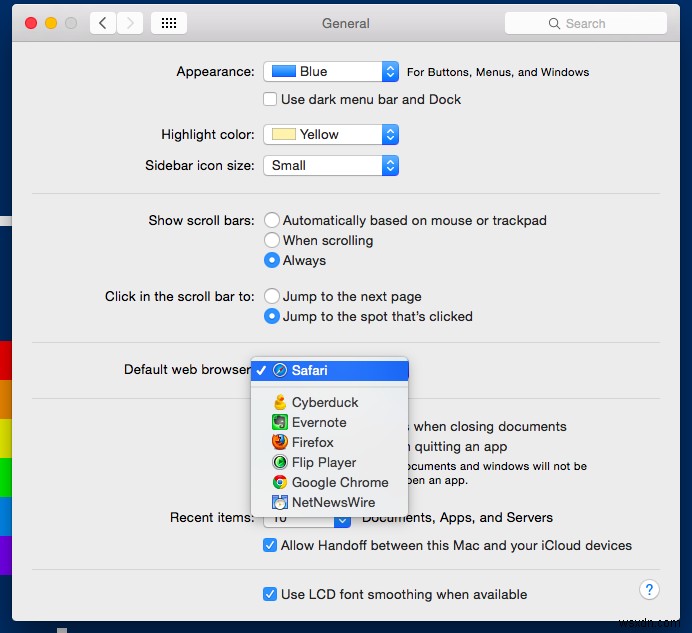Click the yellow minimize window button
Image resolution: width=692 pixels, height=633 pixels.
tap(51, 23)
